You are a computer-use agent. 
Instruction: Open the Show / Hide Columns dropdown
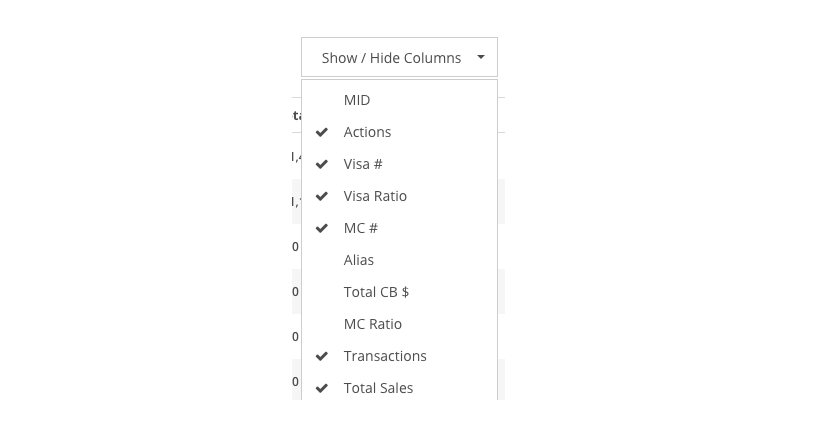point(399,57)
